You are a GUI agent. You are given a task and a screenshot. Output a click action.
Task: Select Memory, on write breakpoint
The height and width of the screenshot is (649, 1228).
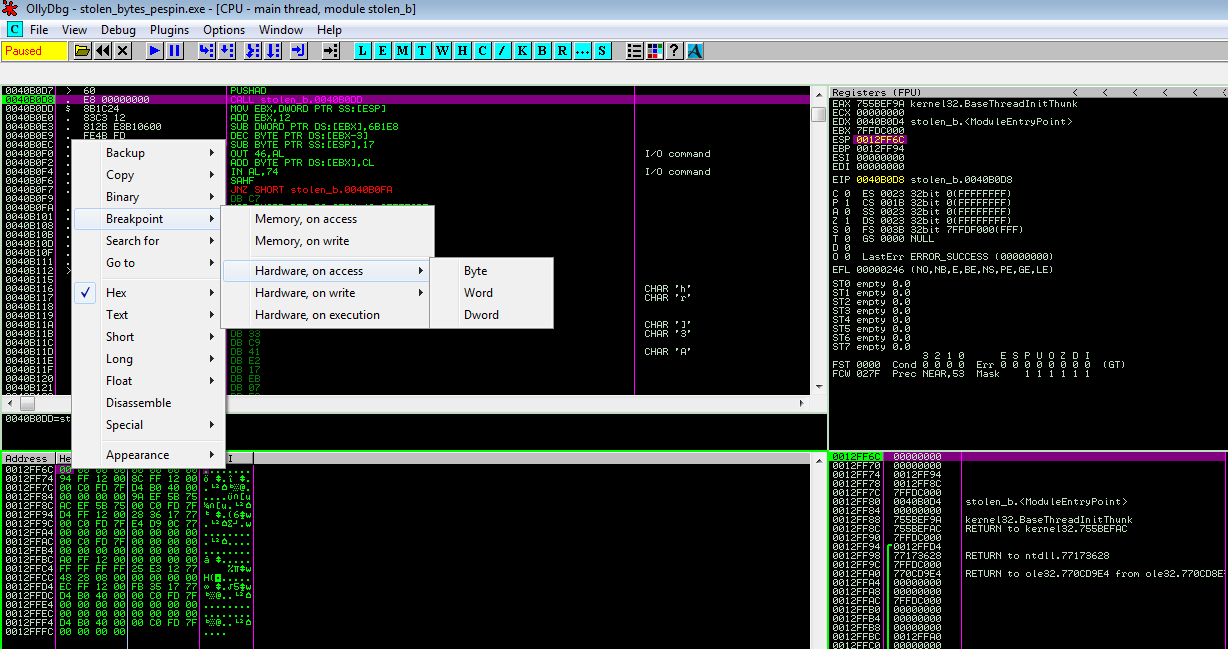tap(328, 241)
